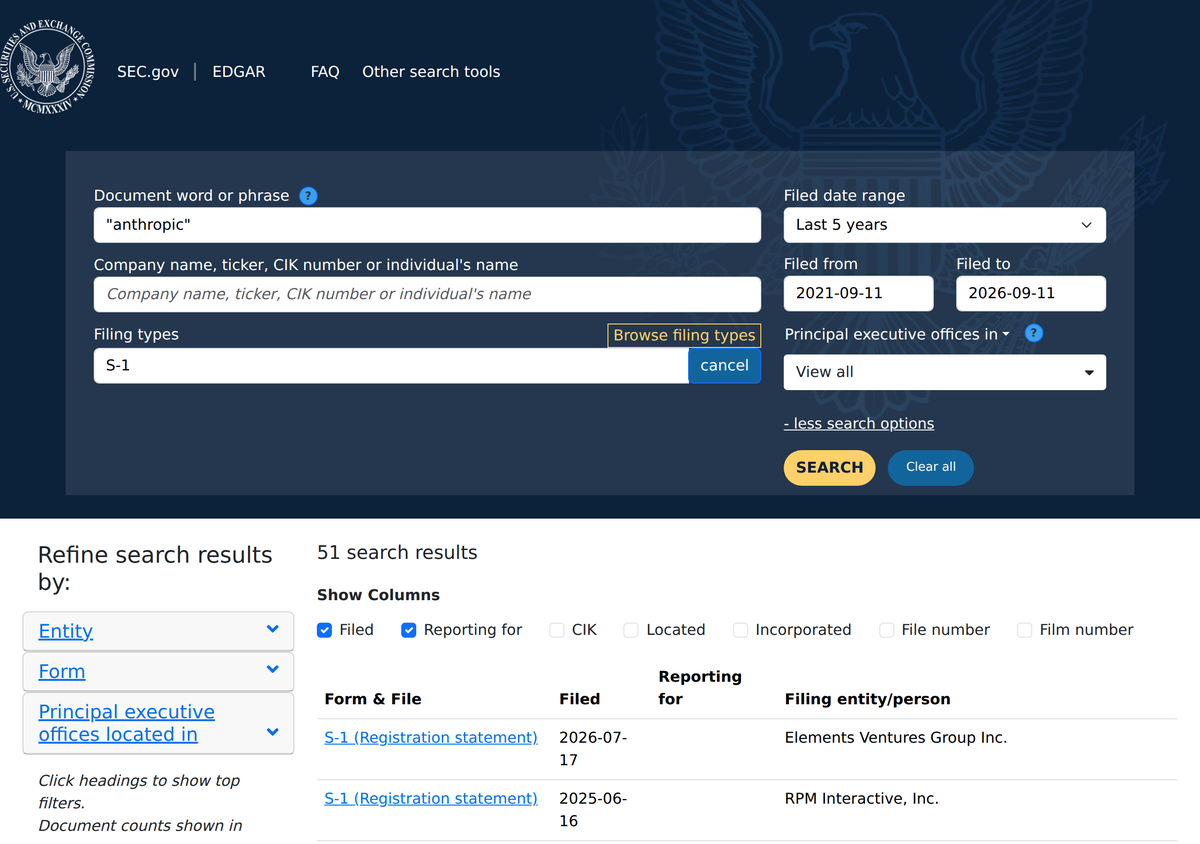Image resolution: width=1200 pixels, height=844 pixels.
Task: Enable the Located column checkbox
Action: [631, 630]
